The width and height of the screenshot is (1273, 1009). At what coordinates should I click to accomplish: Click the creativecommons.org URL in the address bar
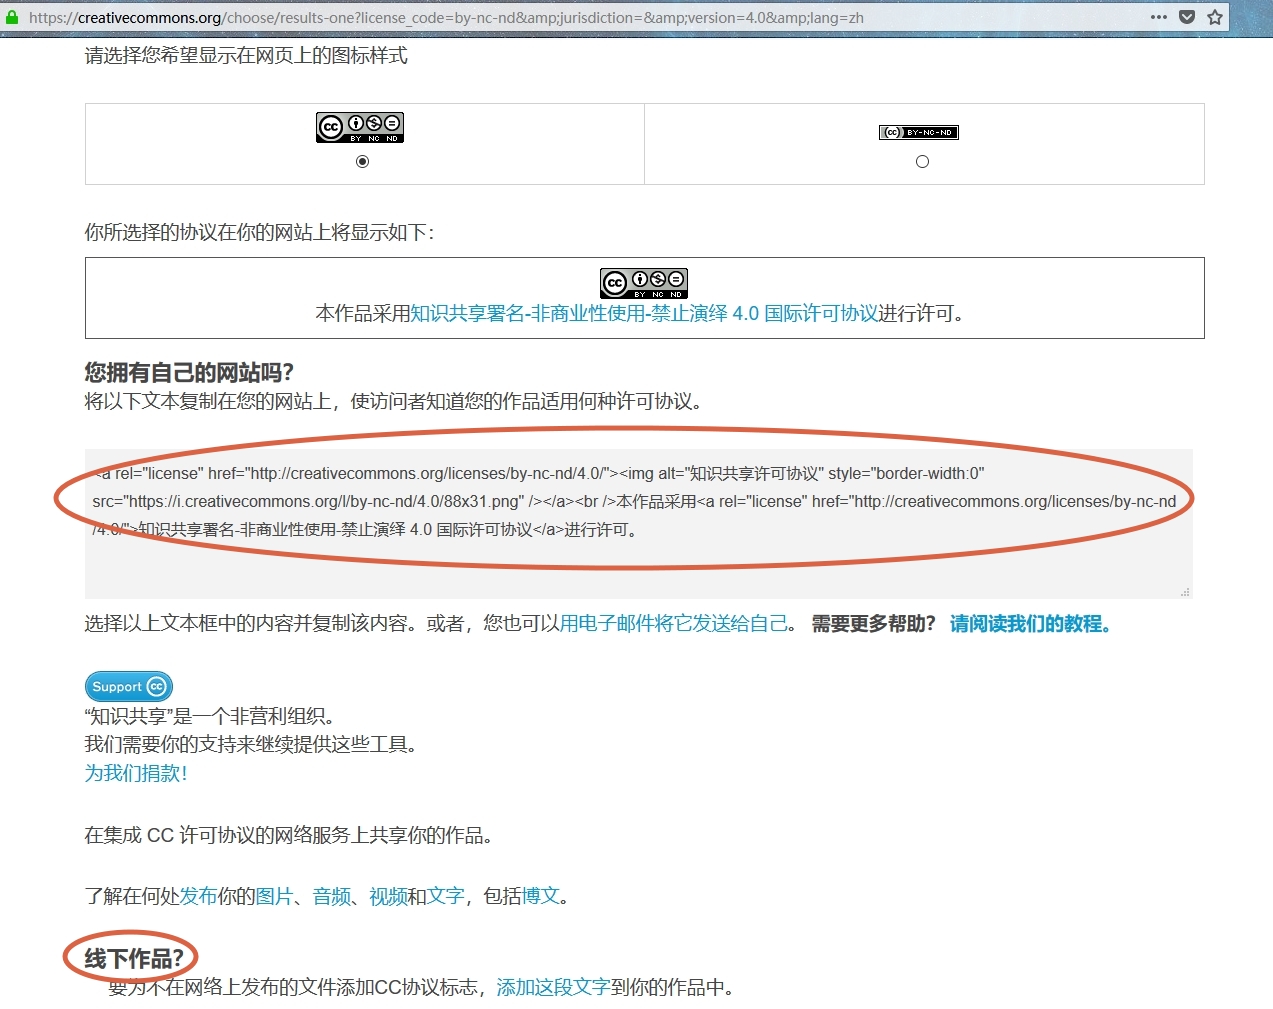tap(446, 17)
